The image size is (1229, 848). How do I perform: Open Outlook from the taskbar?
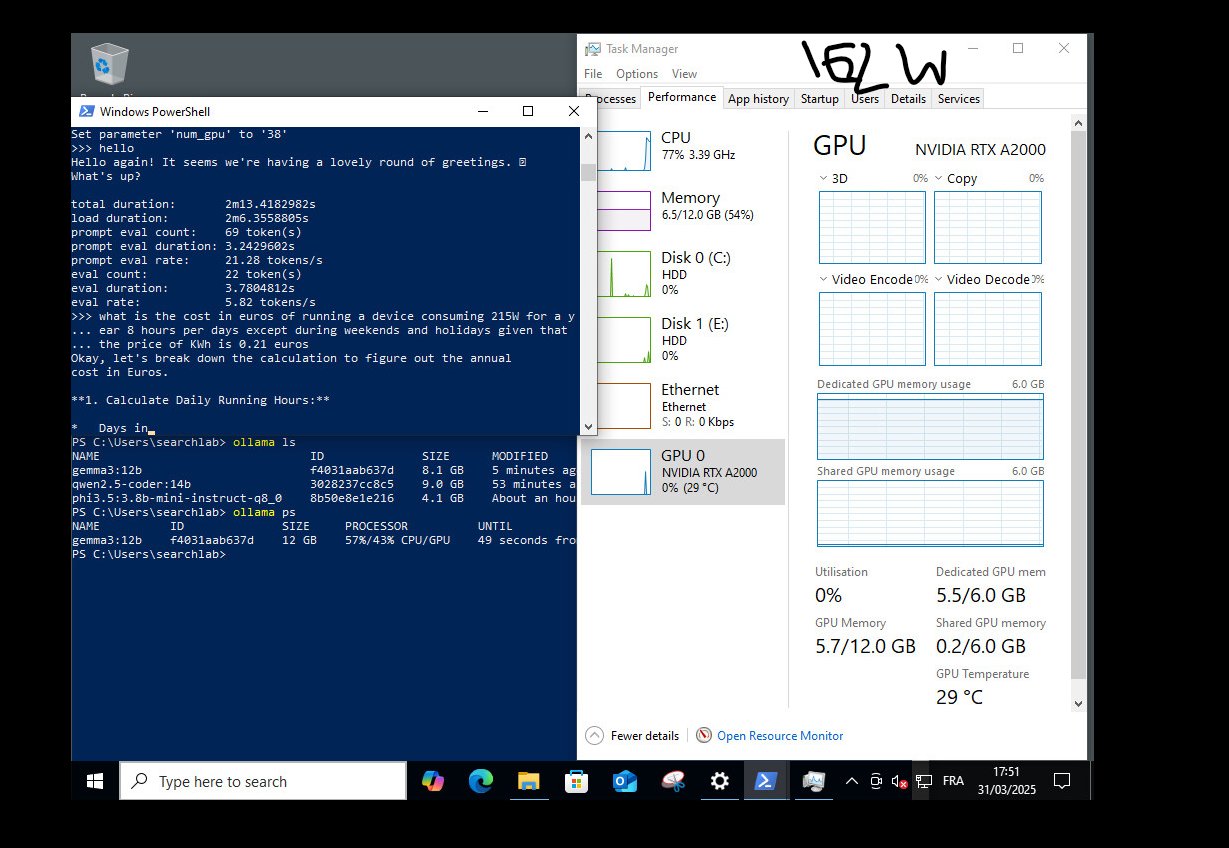625,781
